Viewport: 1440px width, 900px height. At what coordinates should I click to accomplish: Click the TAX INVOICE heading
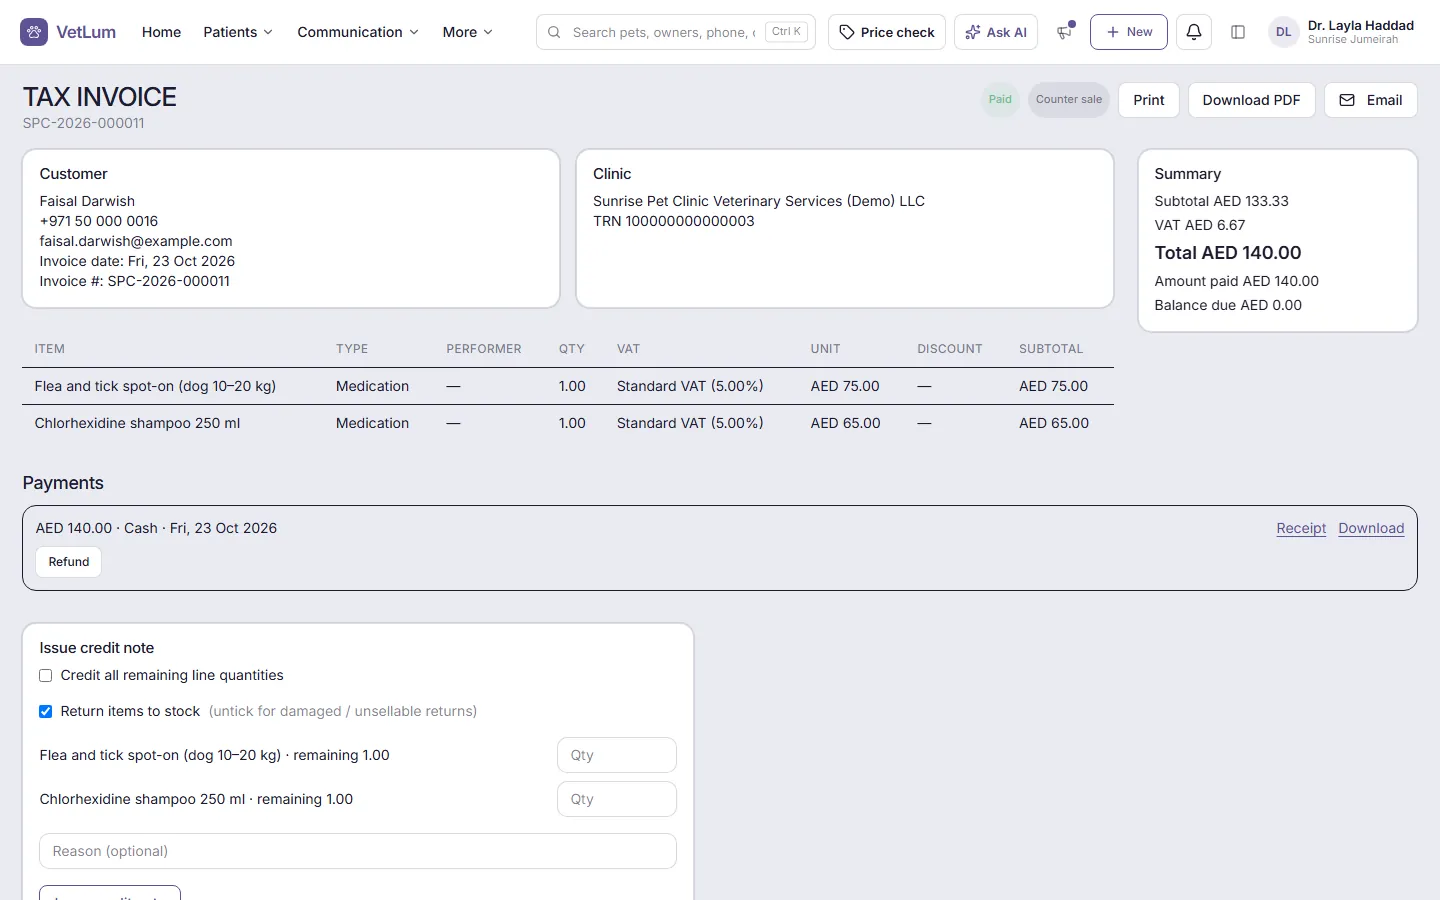tap(100, 97)
